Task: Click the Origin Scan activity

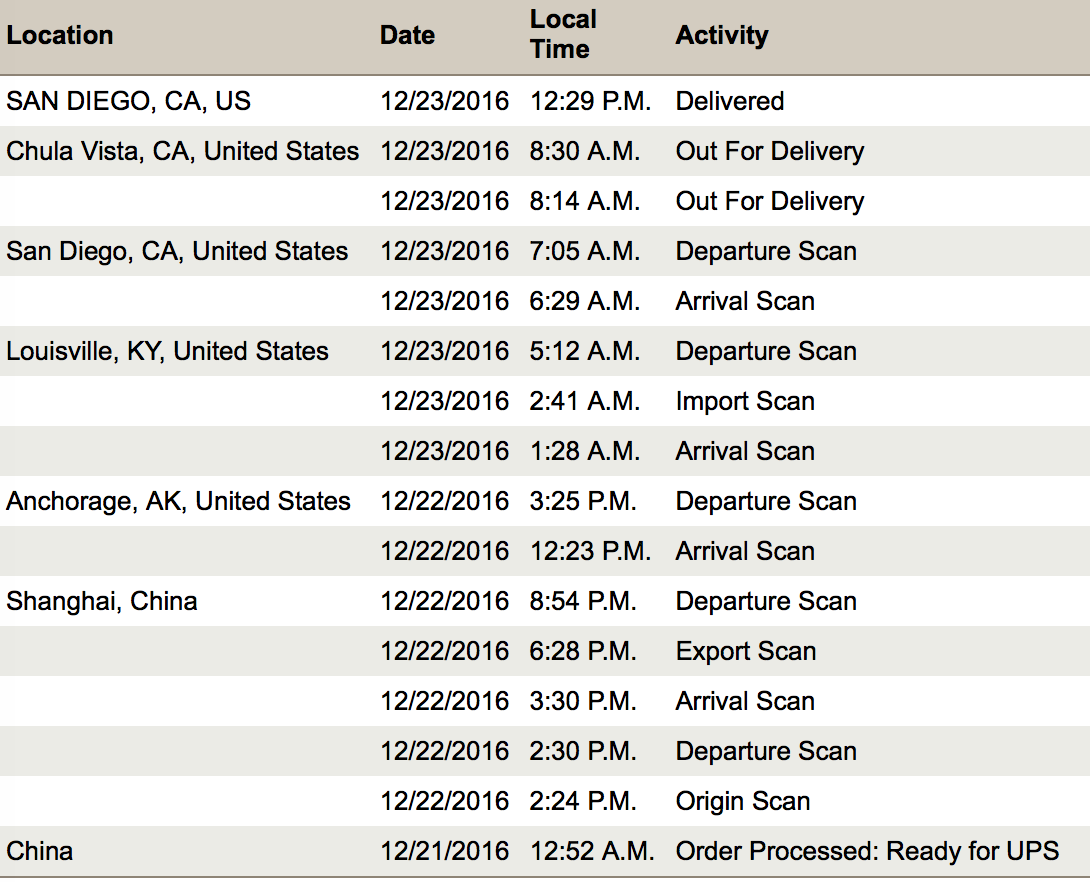Action: tap(743, 801)
